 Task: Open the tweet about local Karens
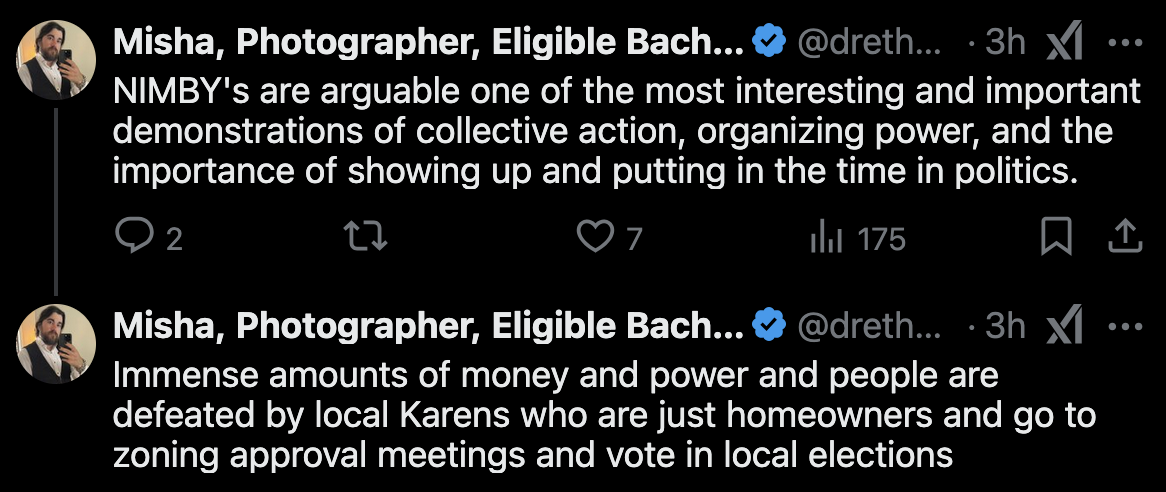[600, 415]
